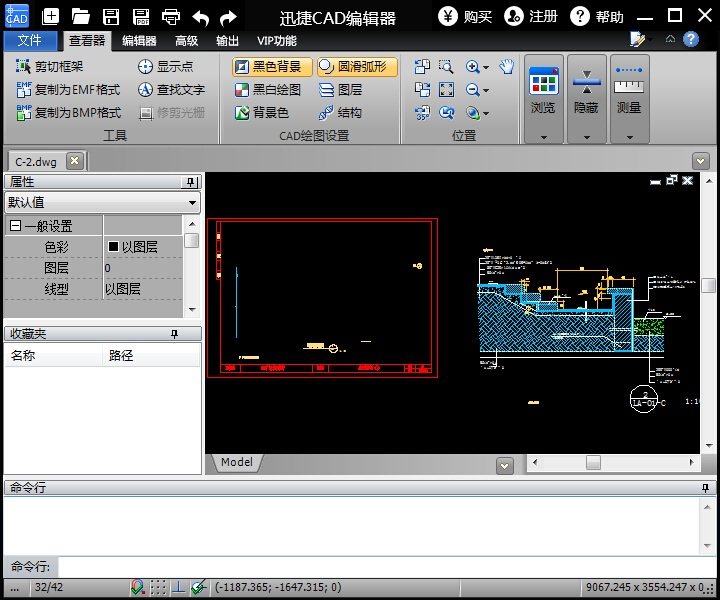The width and height of the screenshot is (720, 600).
Task: Select the pan hand tool
Action: tap(507, 67)
